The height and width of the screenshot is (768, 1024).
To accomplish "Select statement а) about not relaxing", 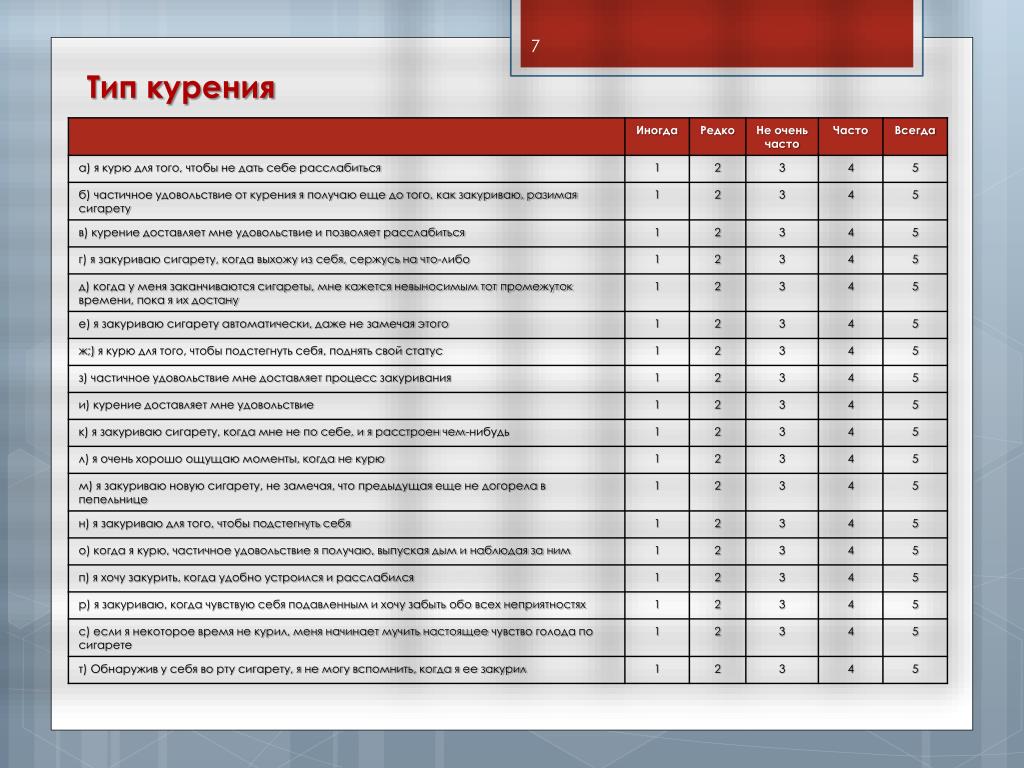I will [229, 168].
